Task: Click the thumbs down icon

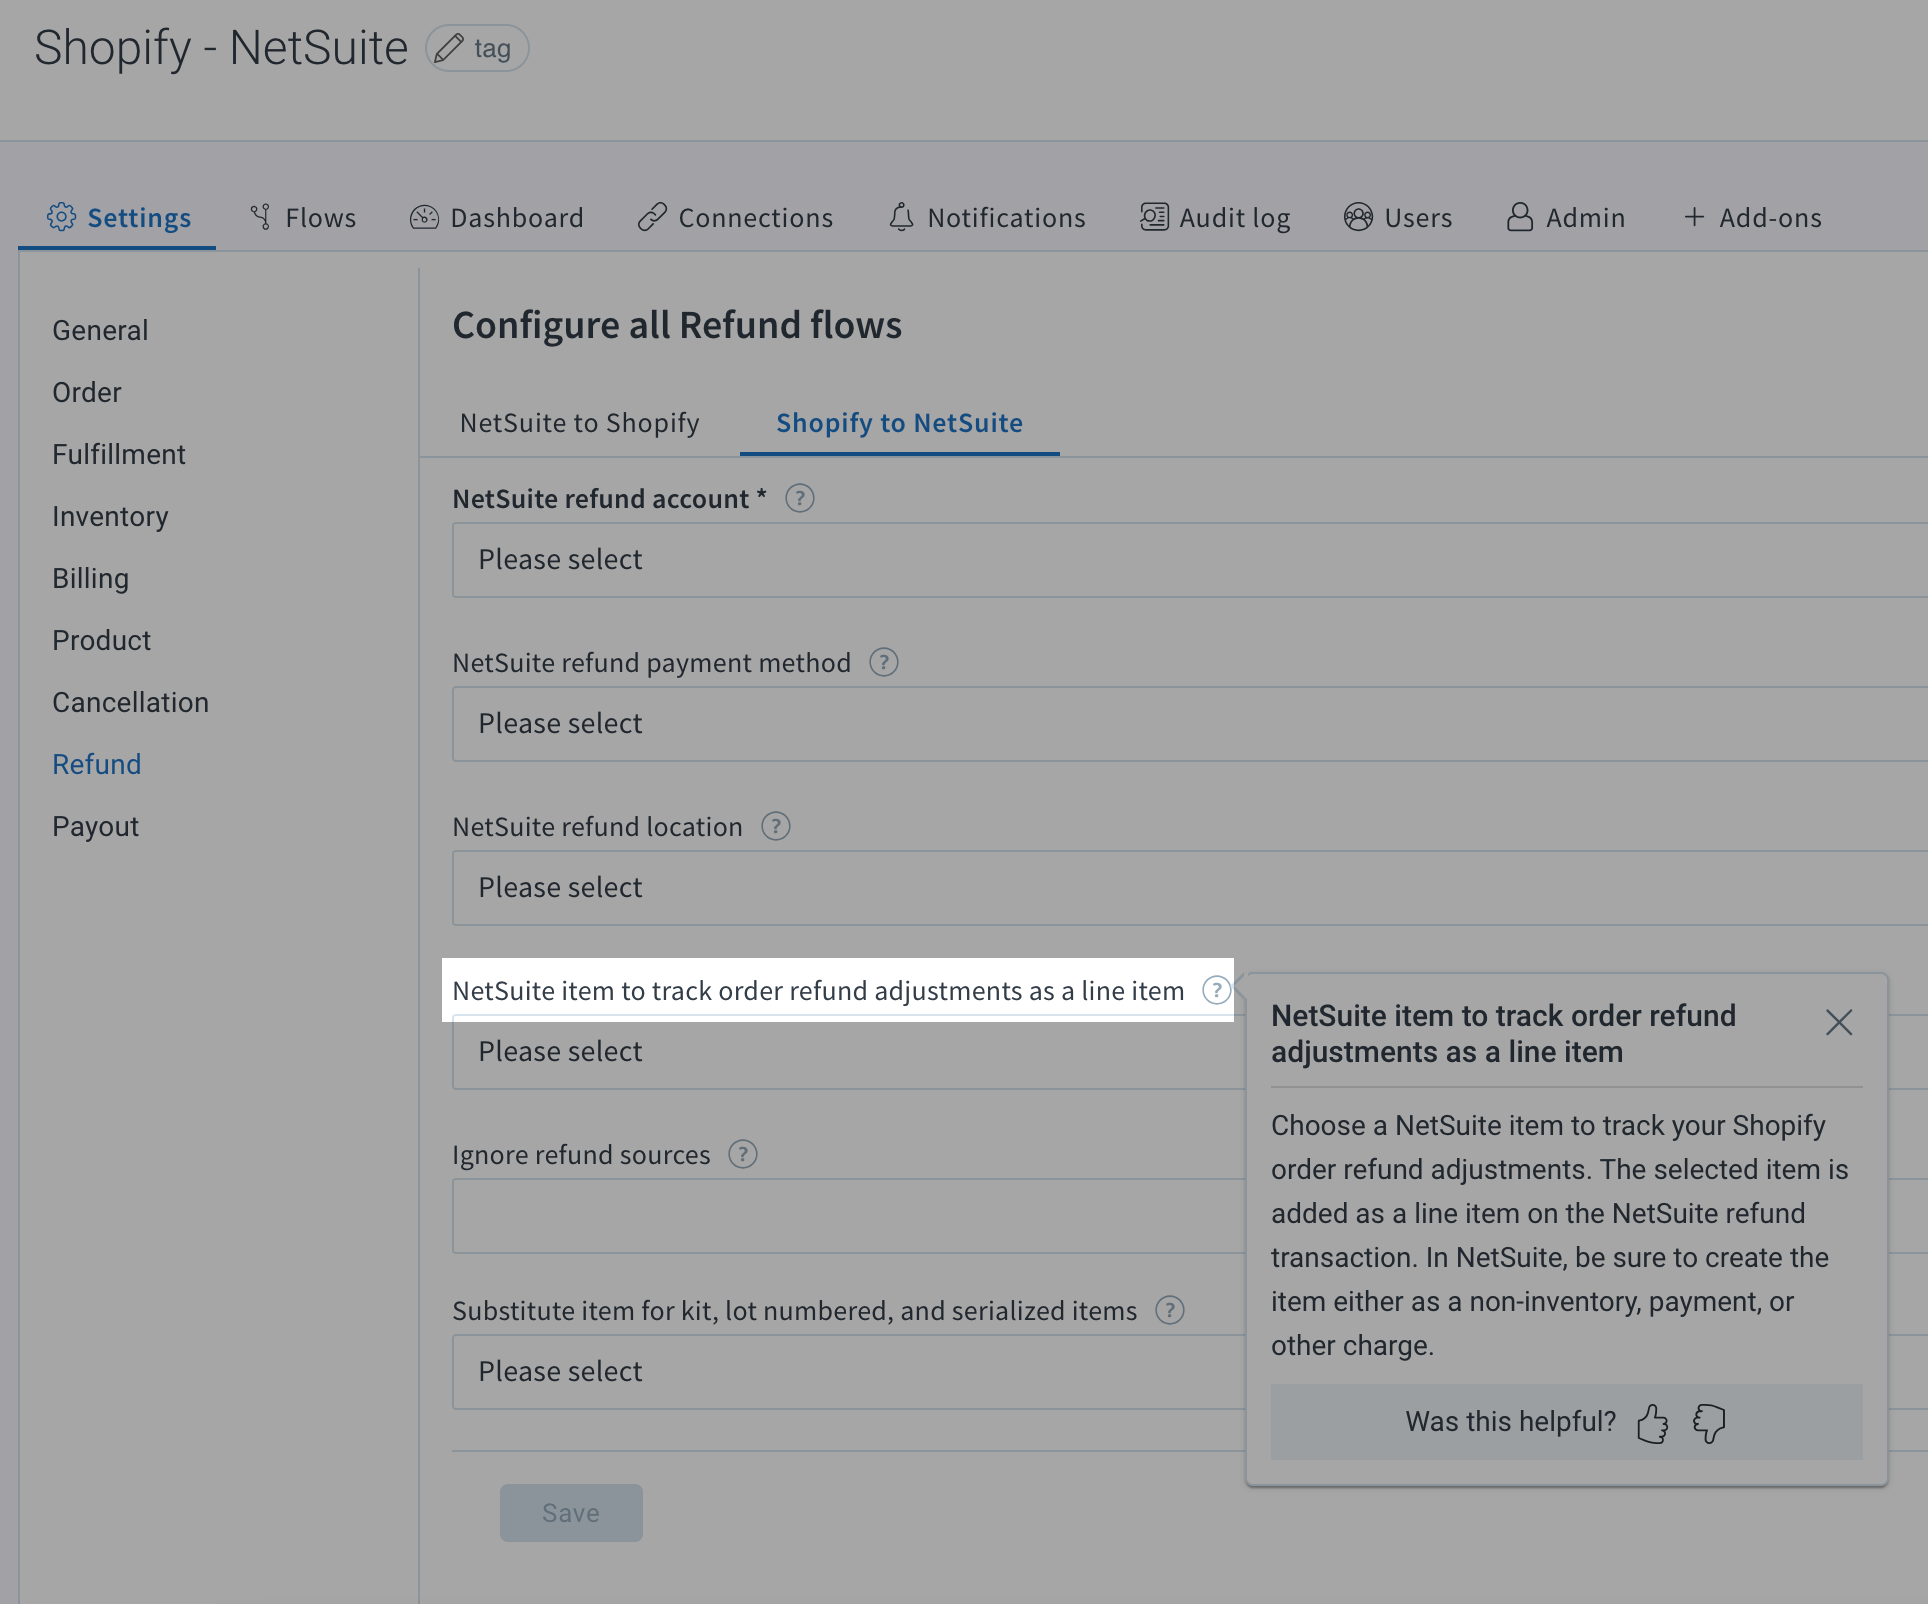Action: [x=1709, y=1422]
